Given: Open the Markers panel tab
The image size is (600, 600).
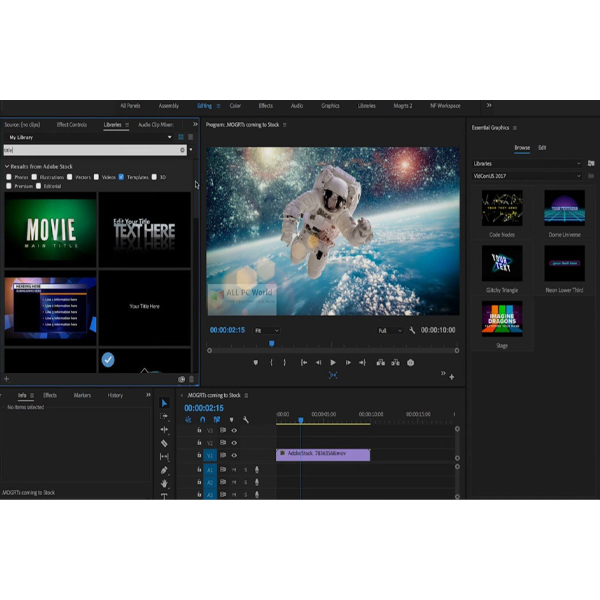Looking at the screenshot, I should [82, 395].
